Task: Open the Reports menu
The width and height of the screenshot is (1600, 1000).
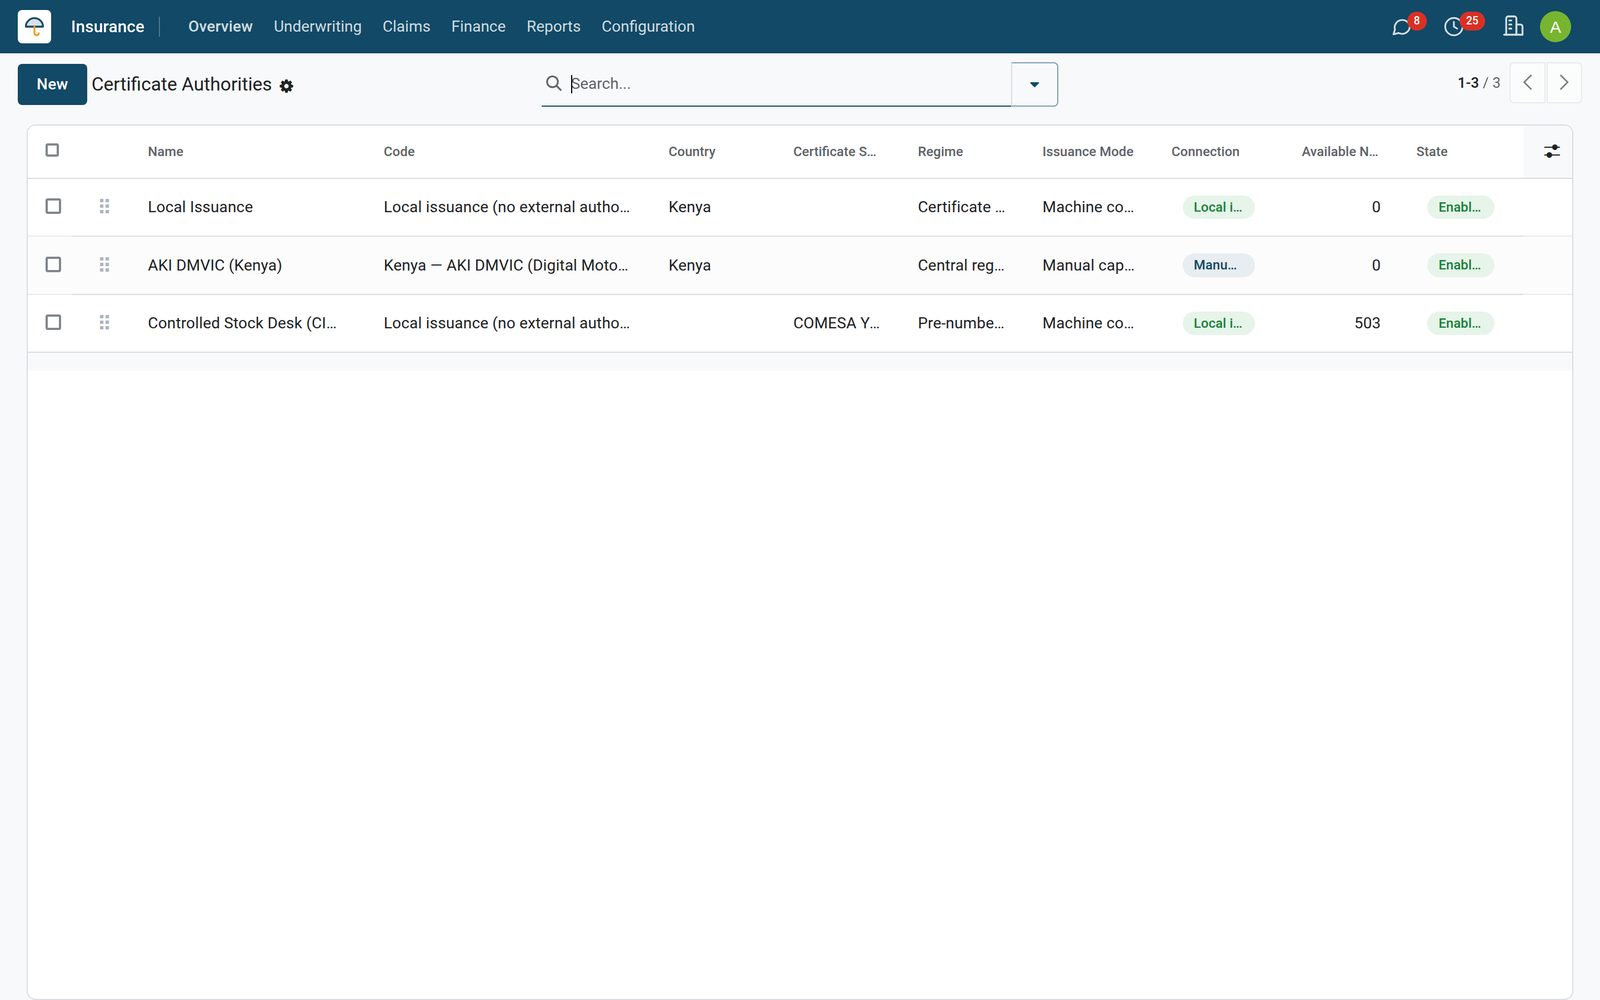Action: coord(553,27)
